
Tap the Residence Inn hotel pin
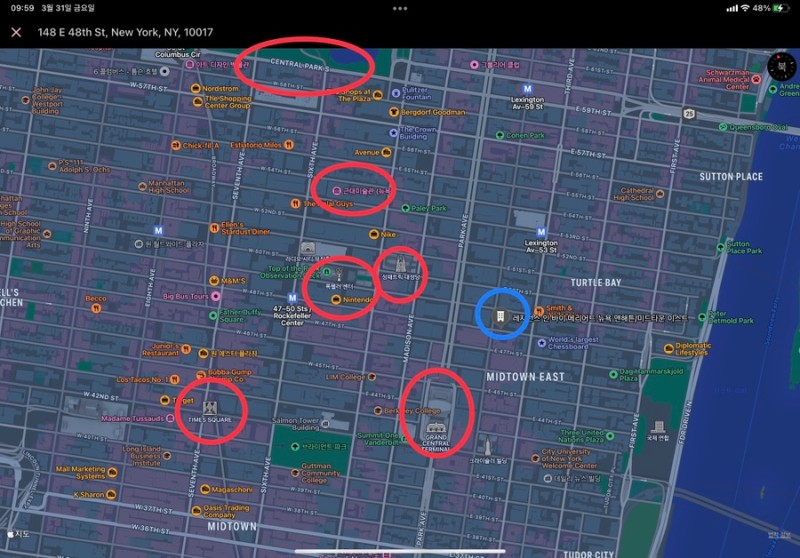click(501, 316)
